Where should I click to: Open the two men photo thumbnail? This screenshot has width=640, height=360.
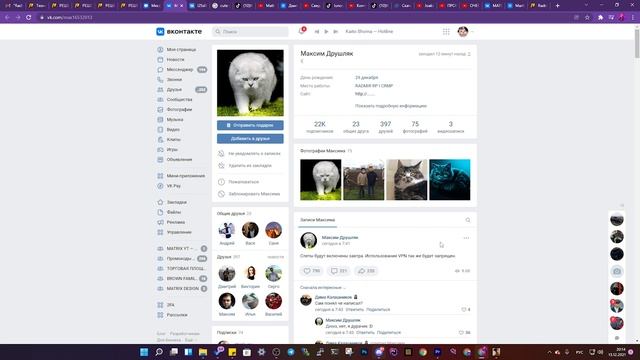[x=364, y=180]
